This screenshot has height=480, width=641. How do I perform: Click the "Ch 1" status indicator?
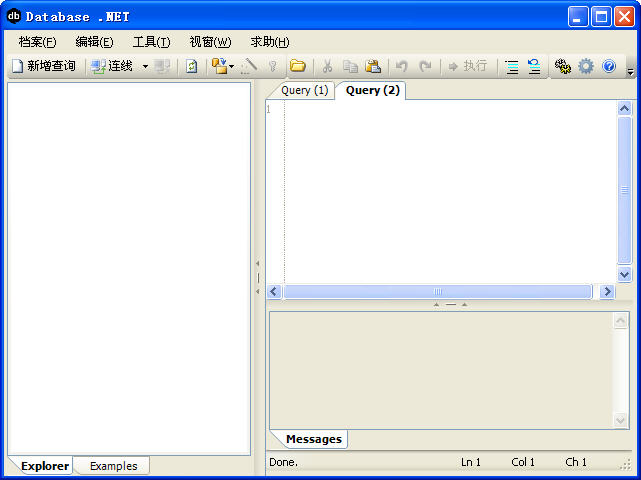click(576, 462)
